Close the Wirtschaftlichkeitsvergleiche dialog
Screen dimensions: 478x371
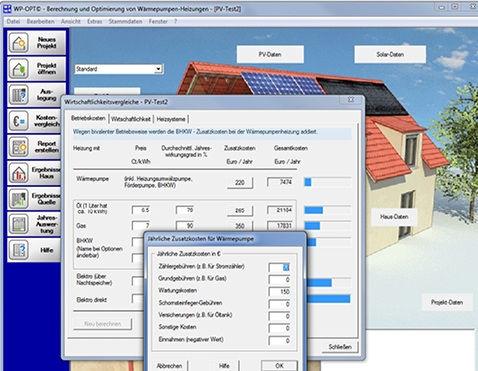pyautogui.click(x=351, y=100)
